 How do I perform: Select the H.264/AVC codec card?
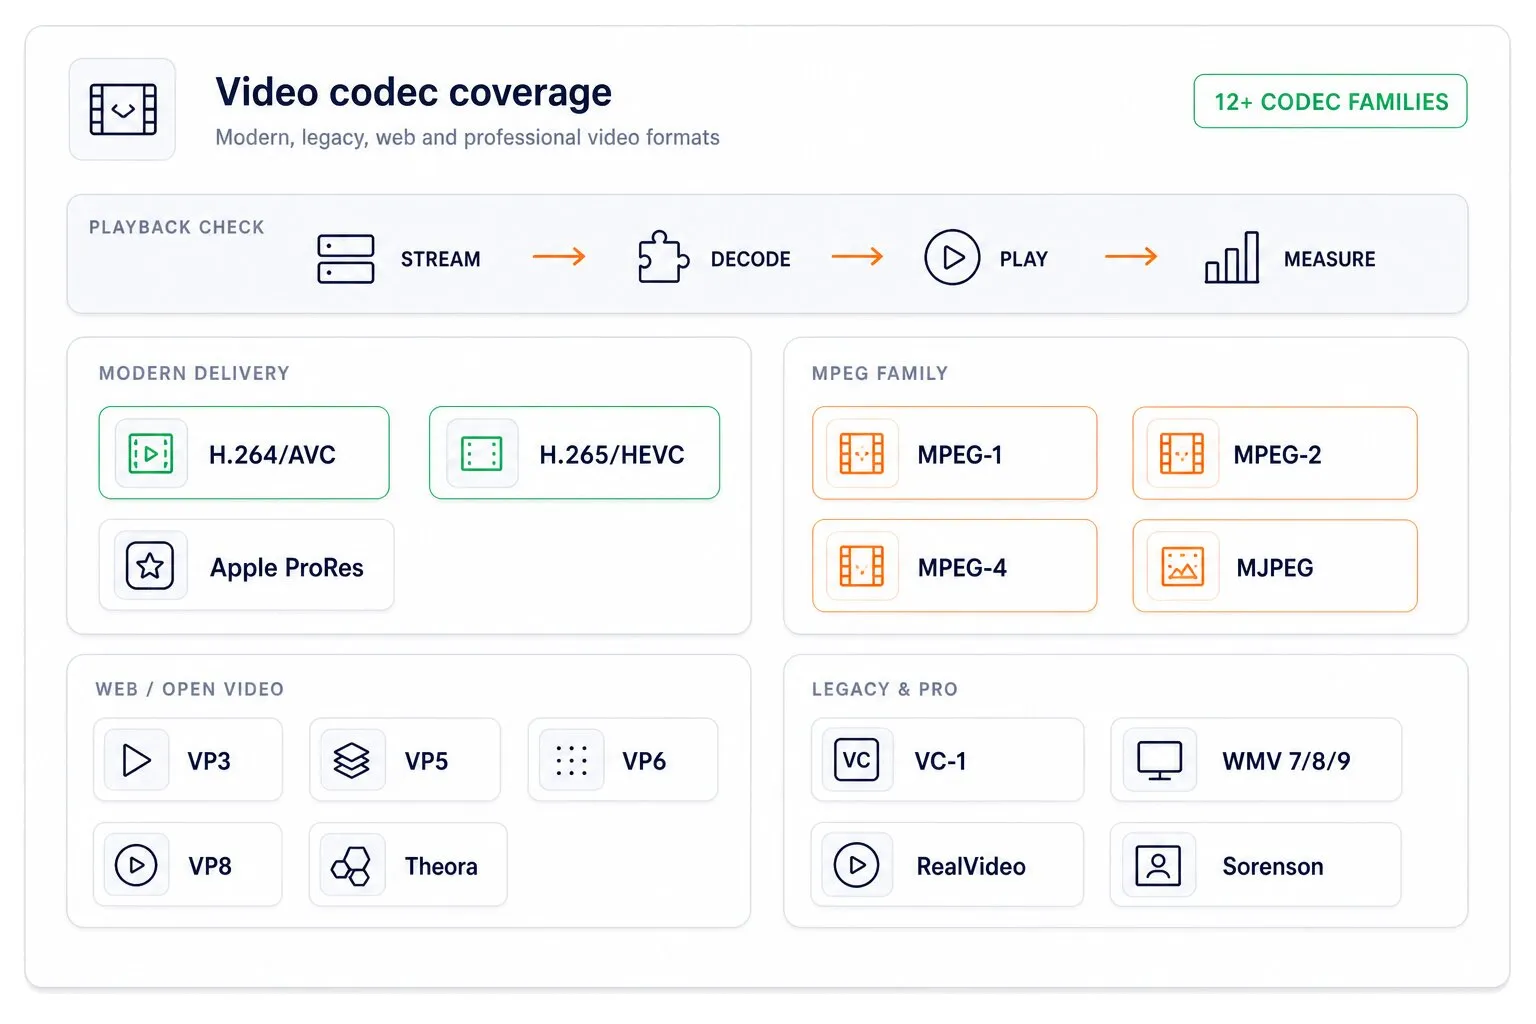tap(244, 453)
